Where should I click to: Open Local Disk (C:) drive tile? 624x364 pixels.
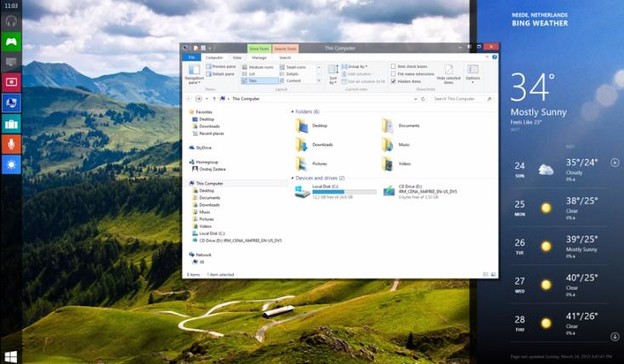tap(335, 191)
